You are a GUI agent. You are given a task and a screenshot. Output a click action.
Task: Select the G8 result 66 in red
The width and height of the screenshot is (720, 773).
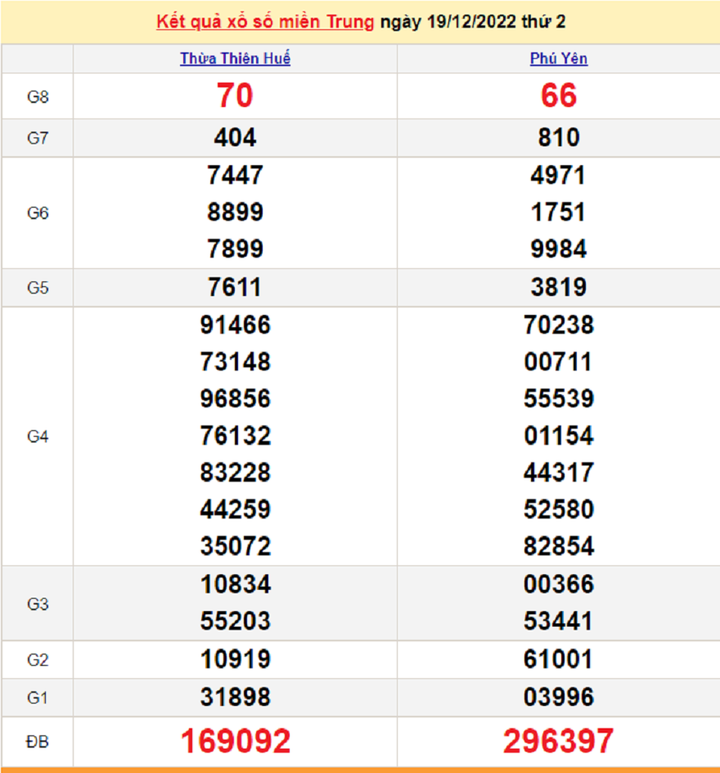(558, 96)
